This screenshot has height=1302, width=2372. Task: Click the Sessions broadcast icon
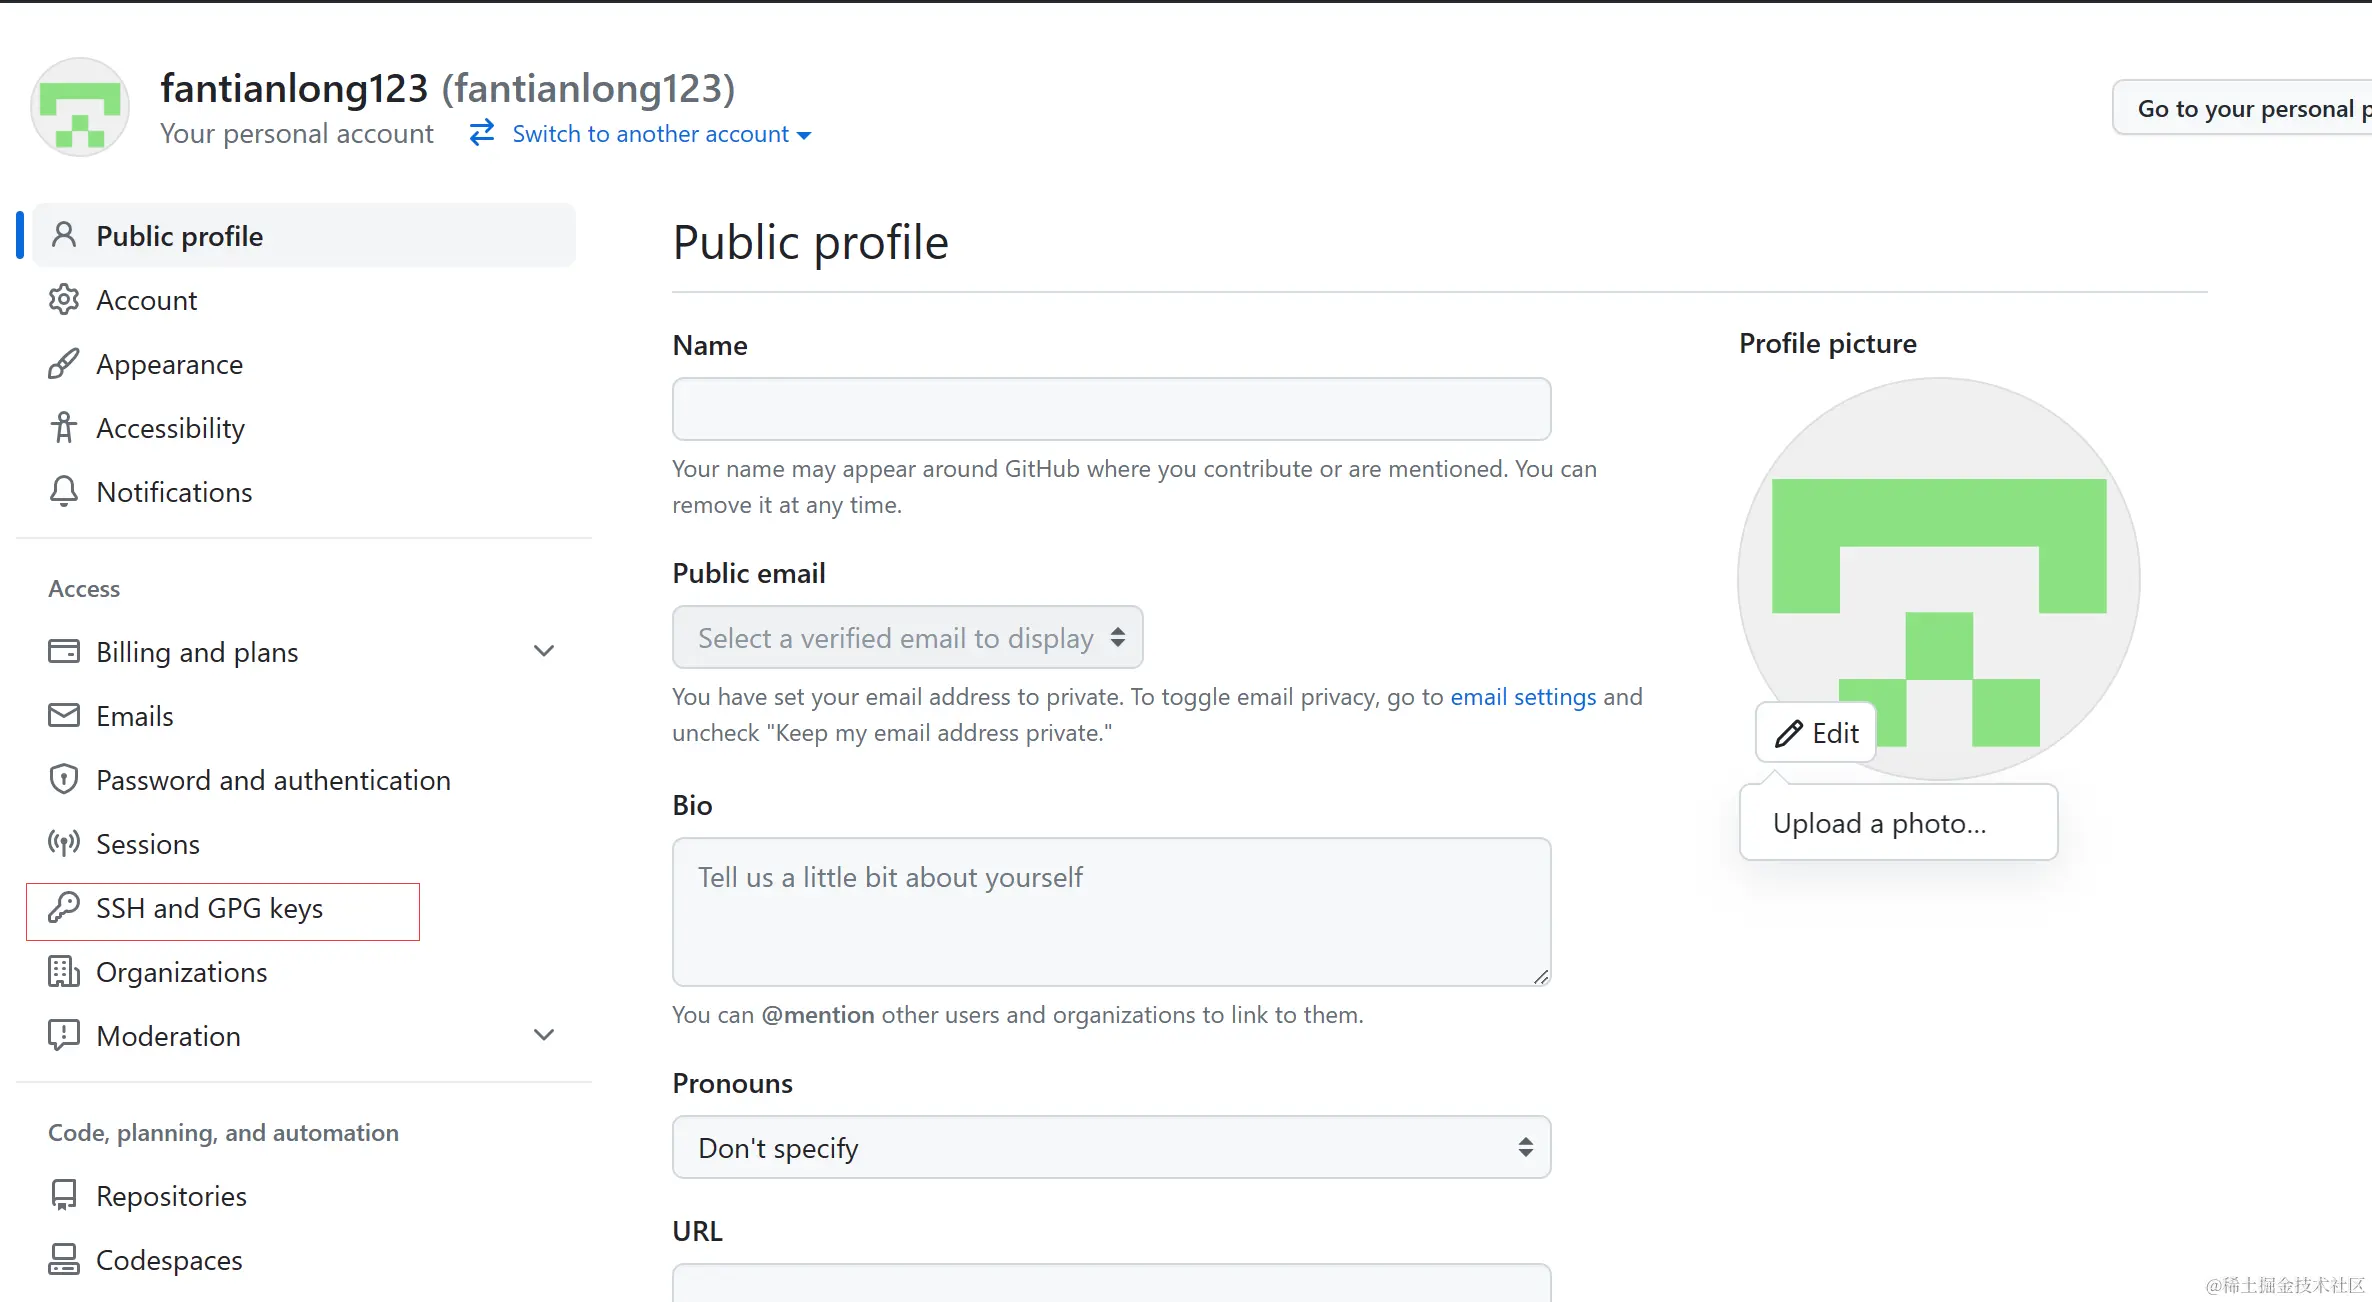(63, 844)
